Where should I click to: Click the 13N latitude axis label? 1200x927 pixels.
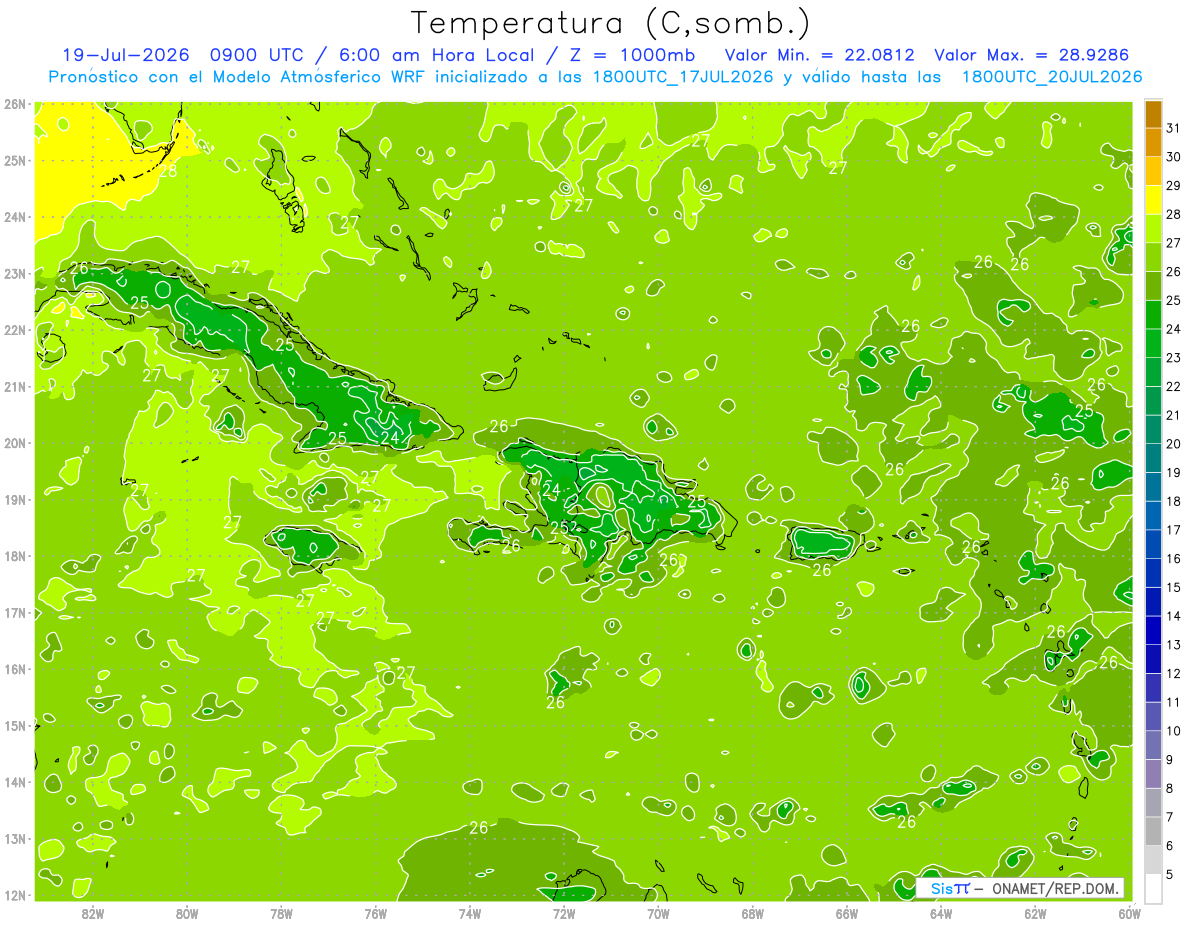pyautogui.click(x=14, y=838)
